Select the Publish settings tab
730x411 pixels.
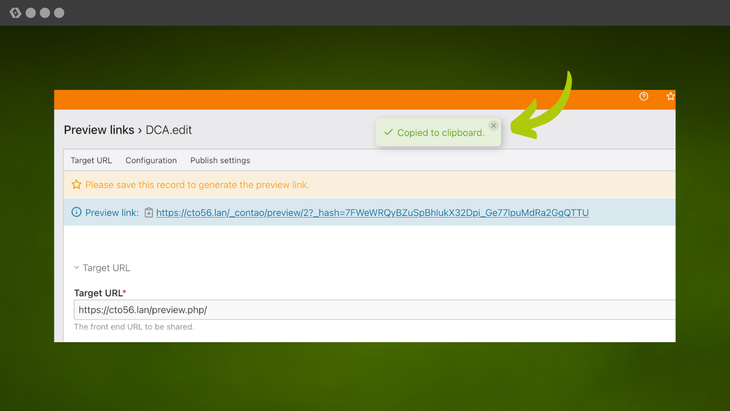220,160
